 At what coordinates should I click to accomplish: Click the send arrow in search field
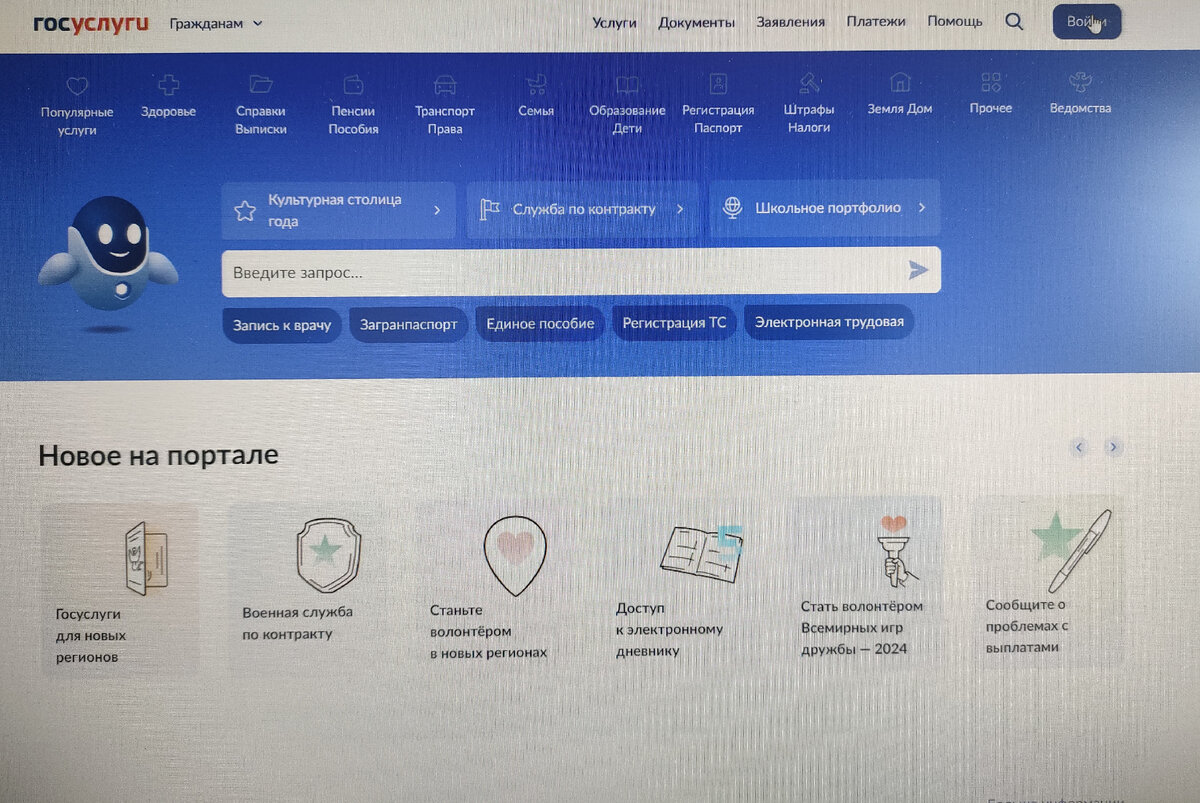point(918,270)
